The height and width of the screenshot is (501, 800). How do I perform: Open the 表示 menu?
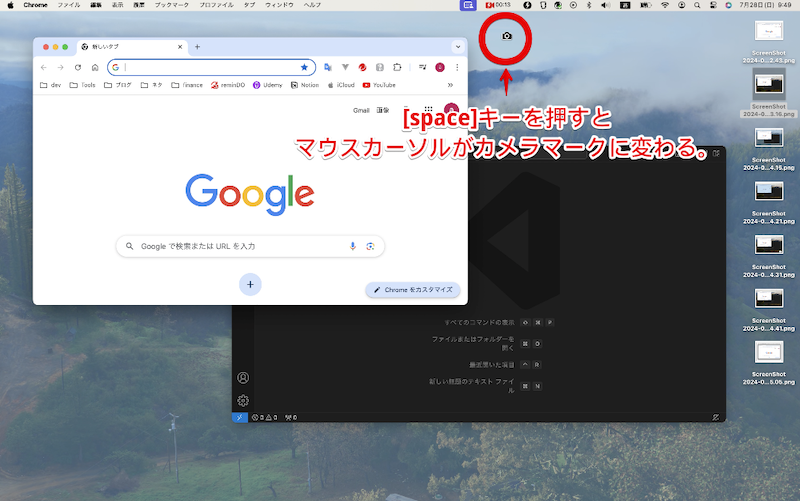click(117, 5)
